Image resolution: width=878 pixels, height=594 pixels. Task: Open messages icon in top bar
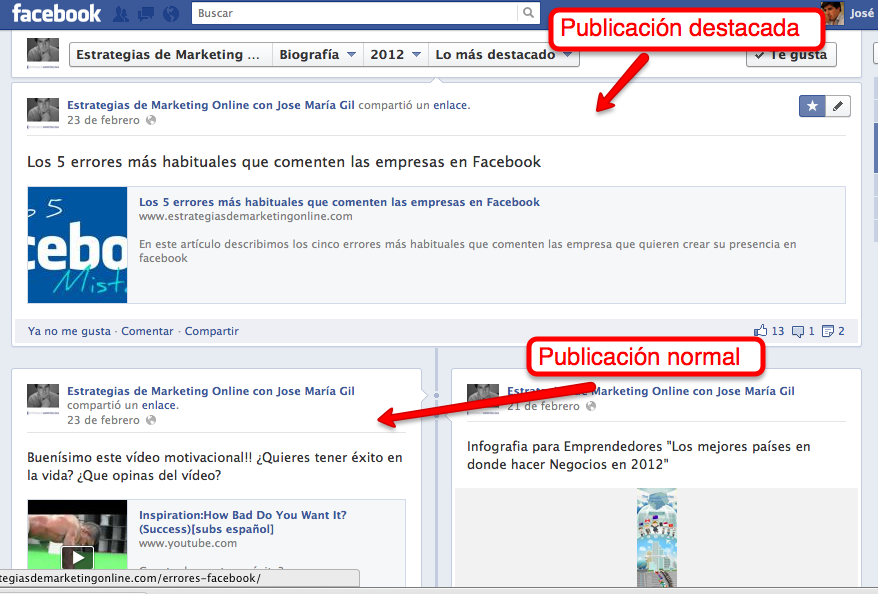(x=146, y=14)
